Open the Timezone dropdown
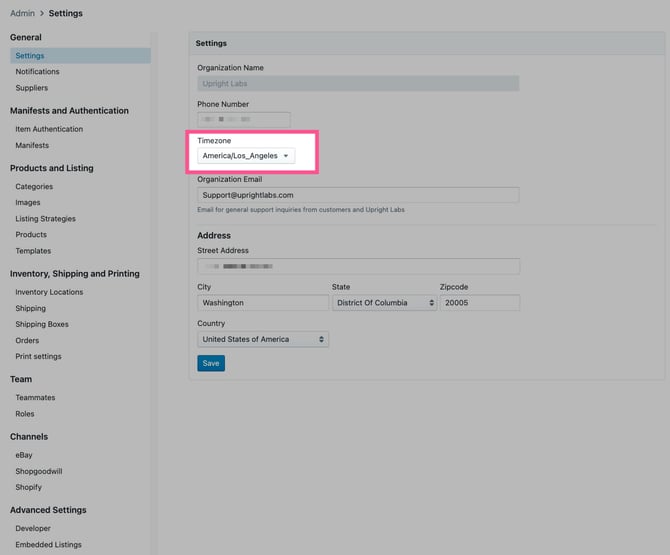Image resolution: width=670 pixels, height=555 pixels. coord(246,156)
